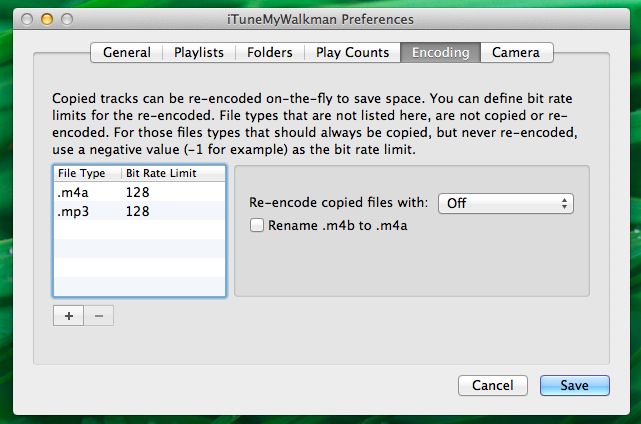Minimize the window with yellow button
The image size is (641, 424).
[47, 19]
